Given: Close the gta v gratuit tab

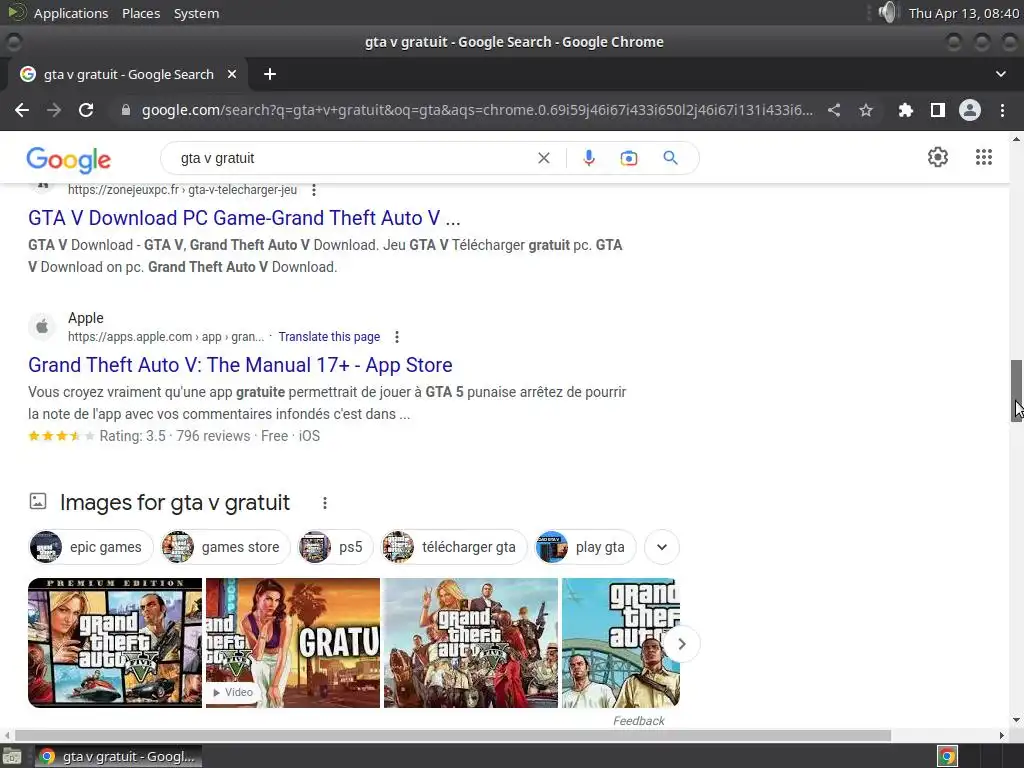Looking at the screenshot, I should [x=231, y=74].
